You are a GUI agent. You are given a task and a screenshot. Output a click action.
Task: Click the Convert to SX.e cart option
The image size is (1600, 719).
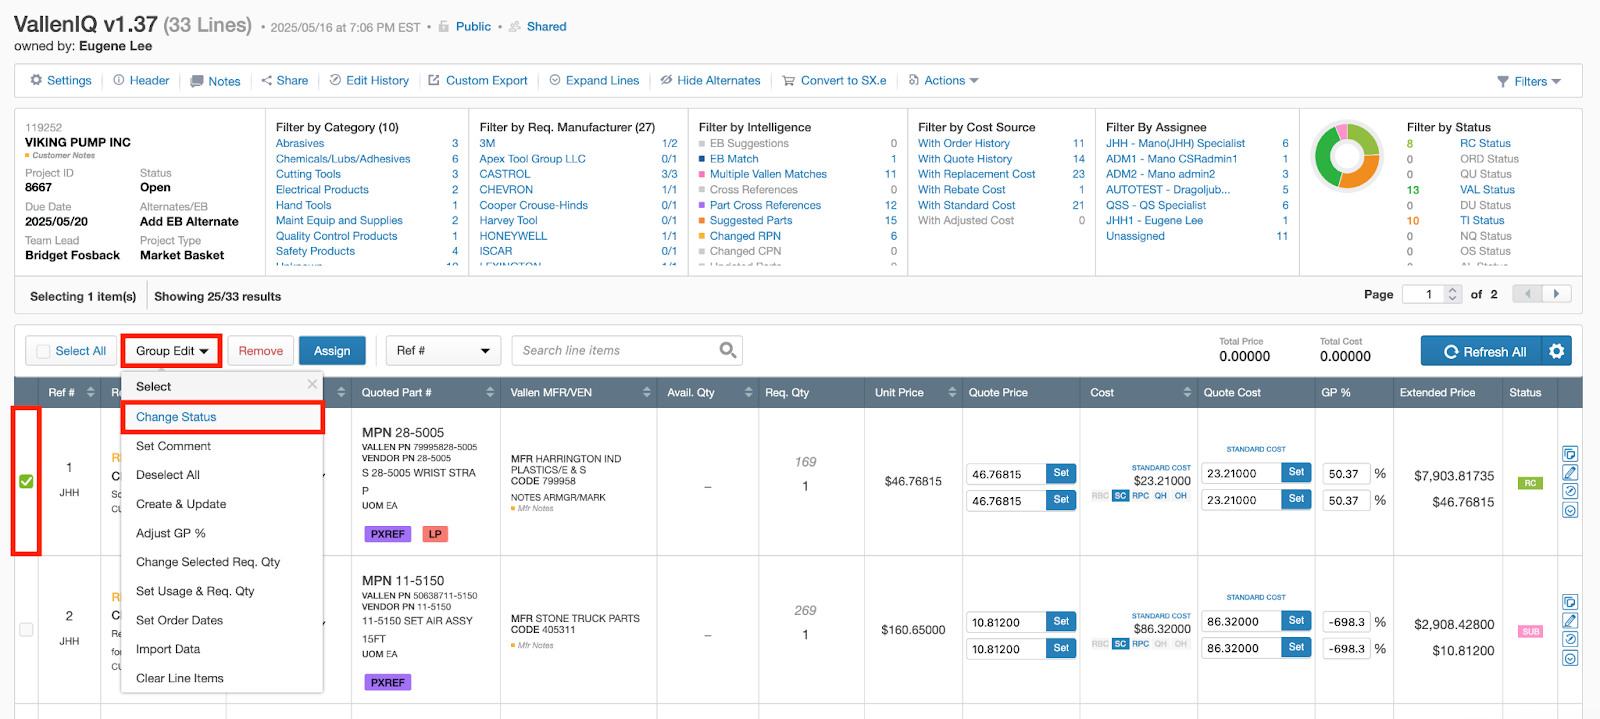coord(834,81)
